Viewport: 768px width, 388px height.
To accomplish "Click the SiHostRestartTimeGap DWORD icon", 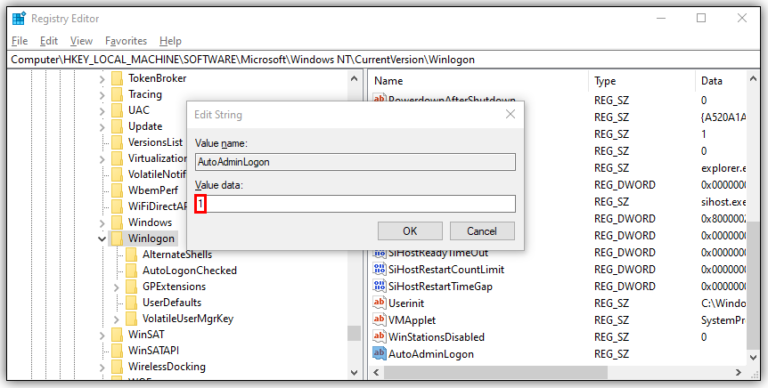I will point(379,286).
